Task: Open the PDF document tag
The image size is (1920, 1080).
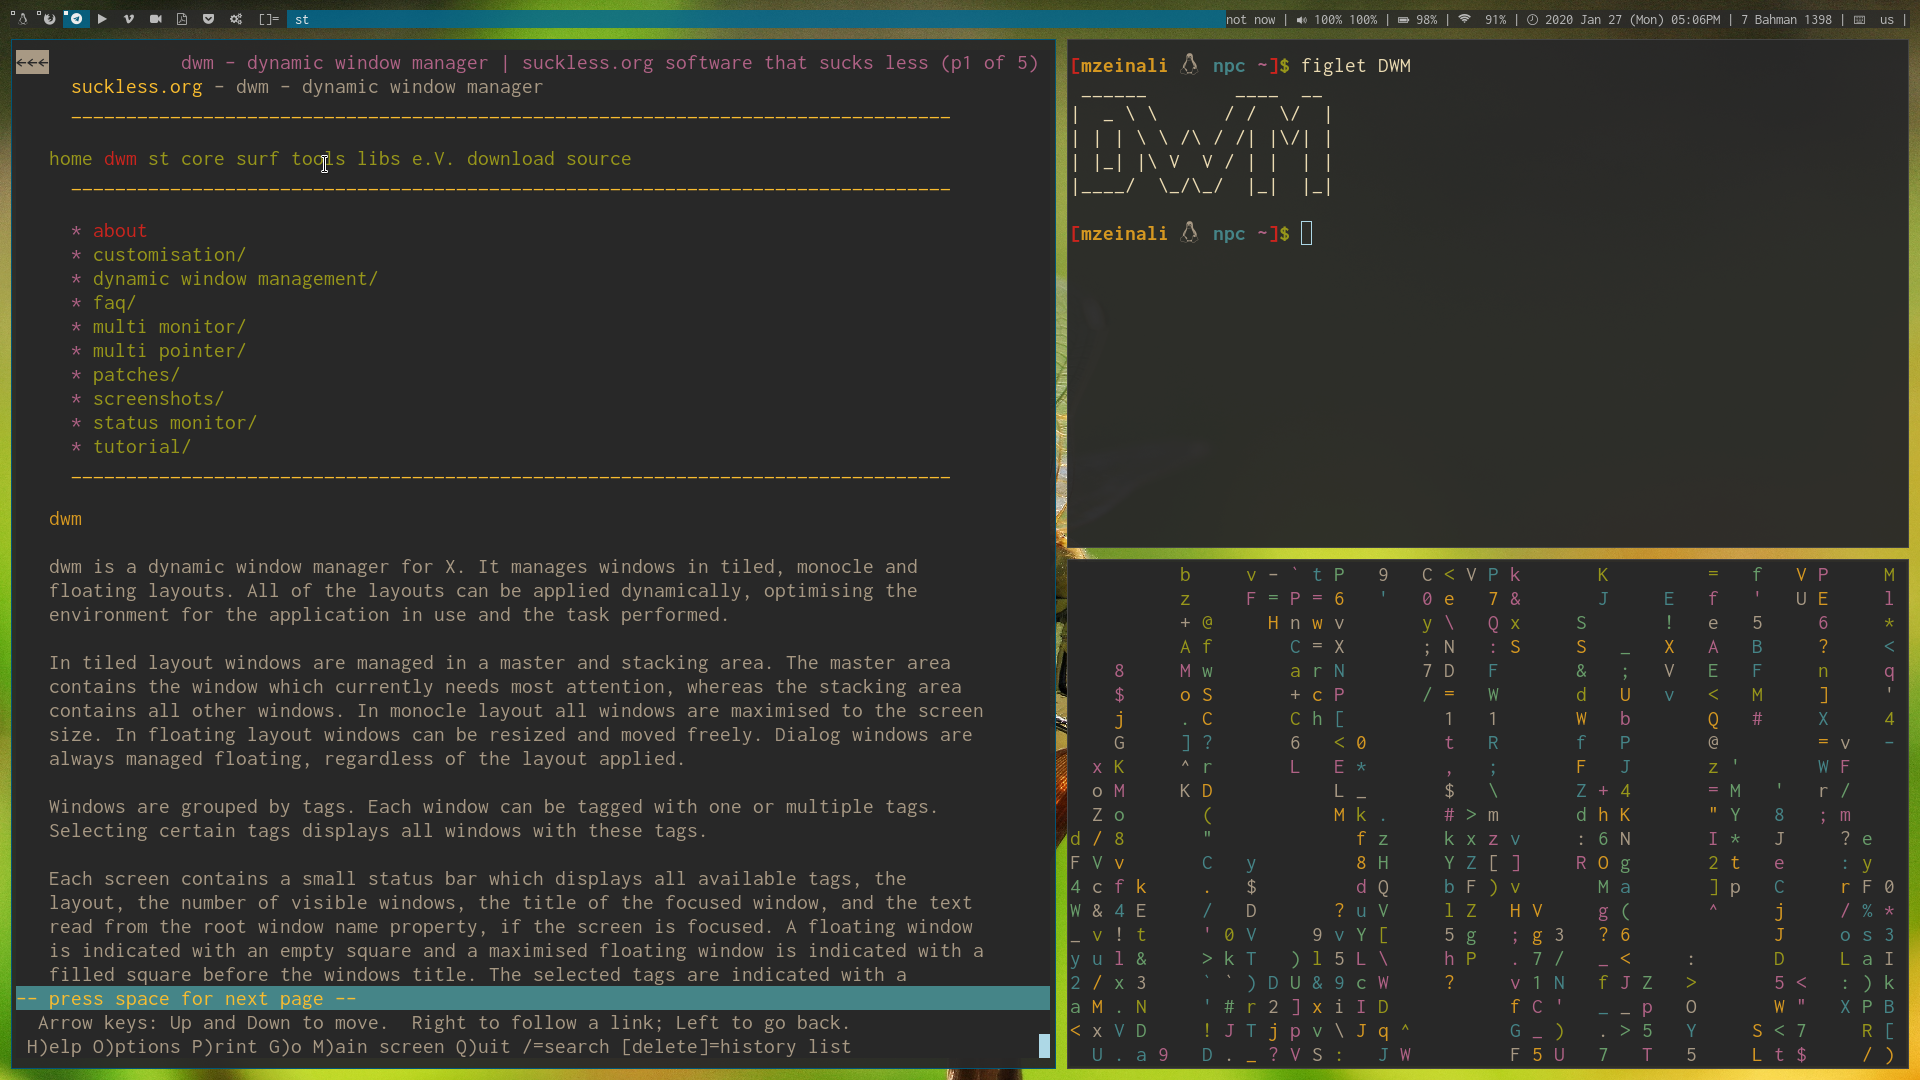Action: (182, 19)
